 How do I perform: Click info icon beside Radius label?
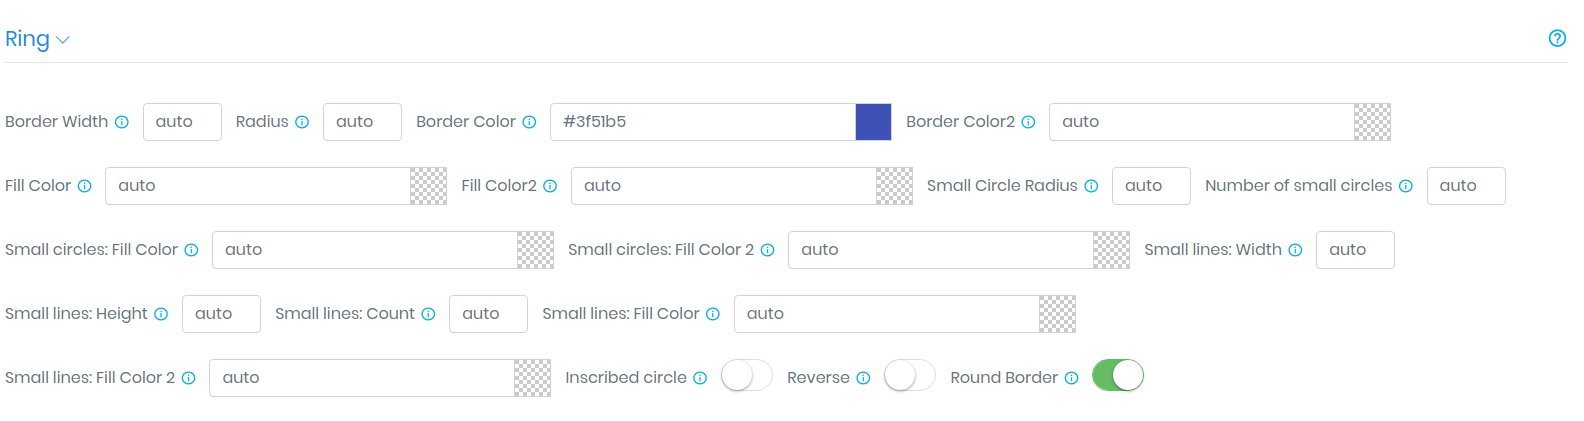pyautogui.click(x=302, y=122)
